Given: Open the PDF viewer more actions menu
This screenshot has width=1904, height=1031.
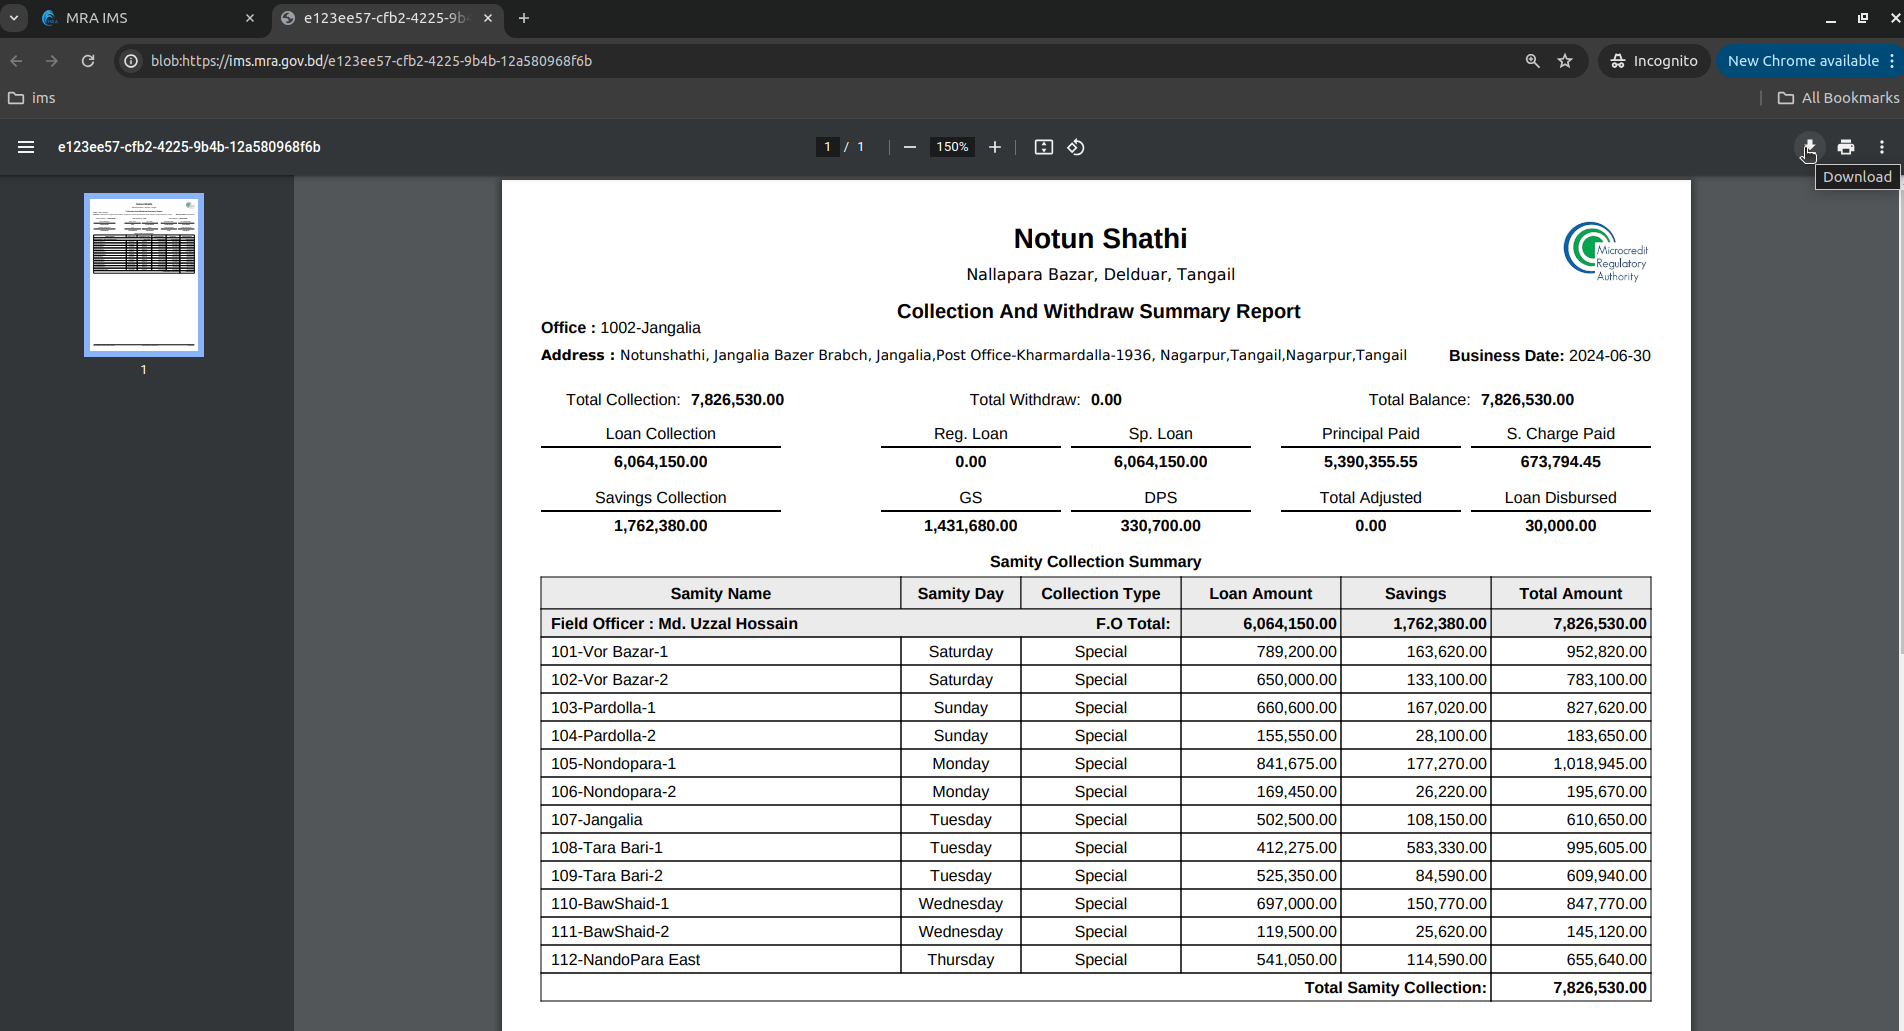Looking at the screenshot, I should [1882, 147].
